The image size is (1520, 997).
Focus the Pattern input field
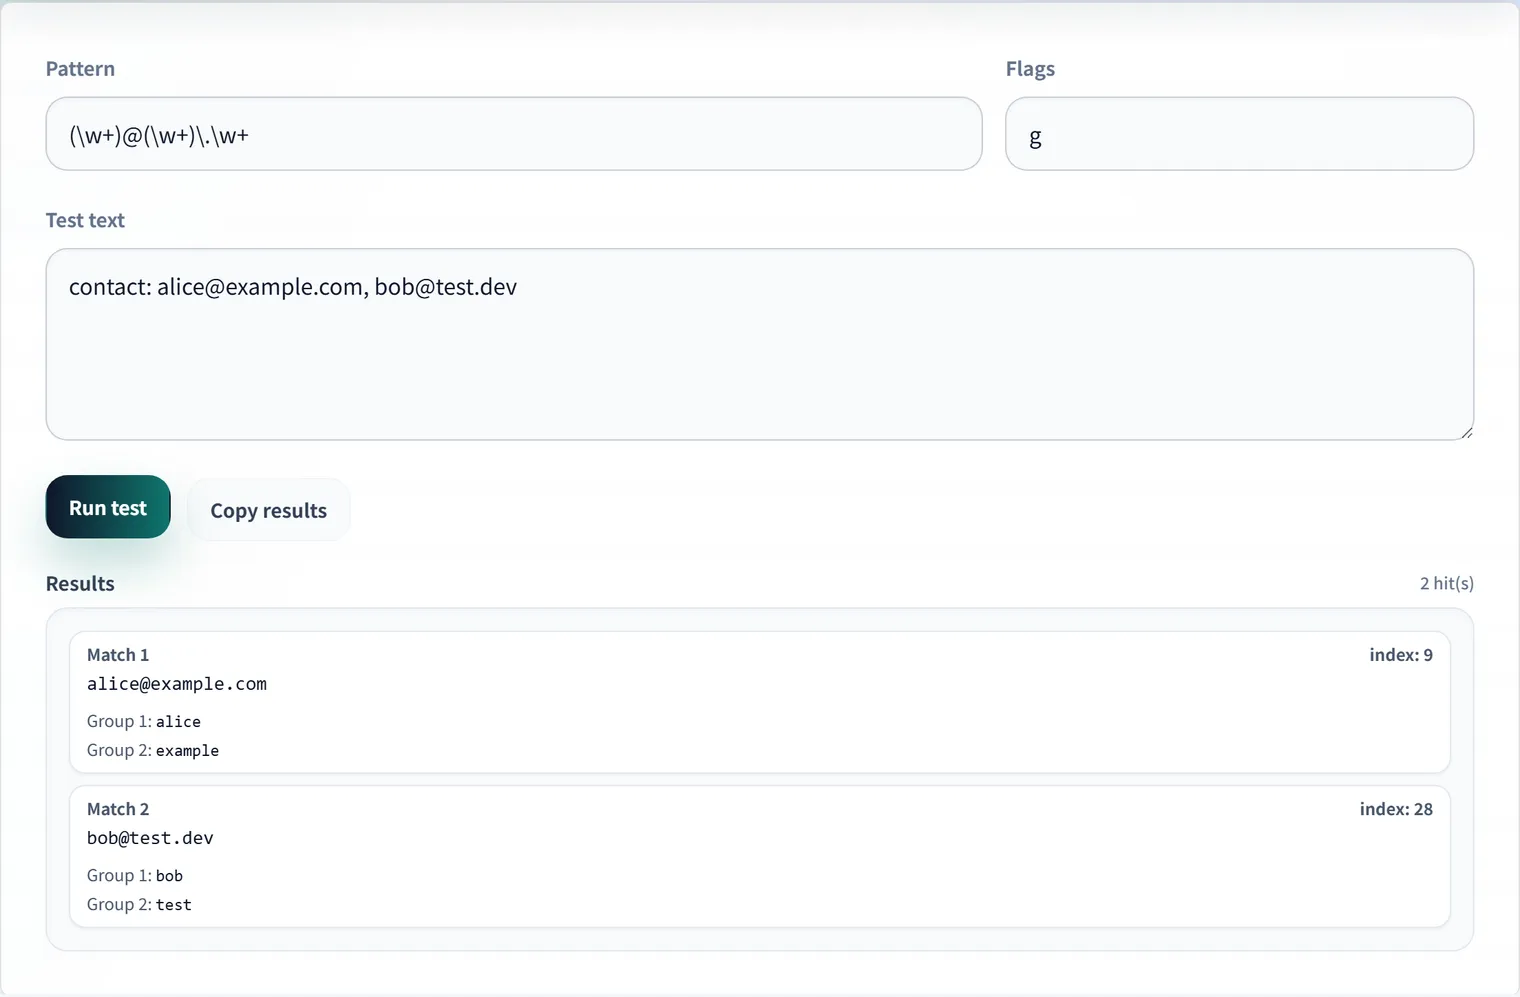514,134
